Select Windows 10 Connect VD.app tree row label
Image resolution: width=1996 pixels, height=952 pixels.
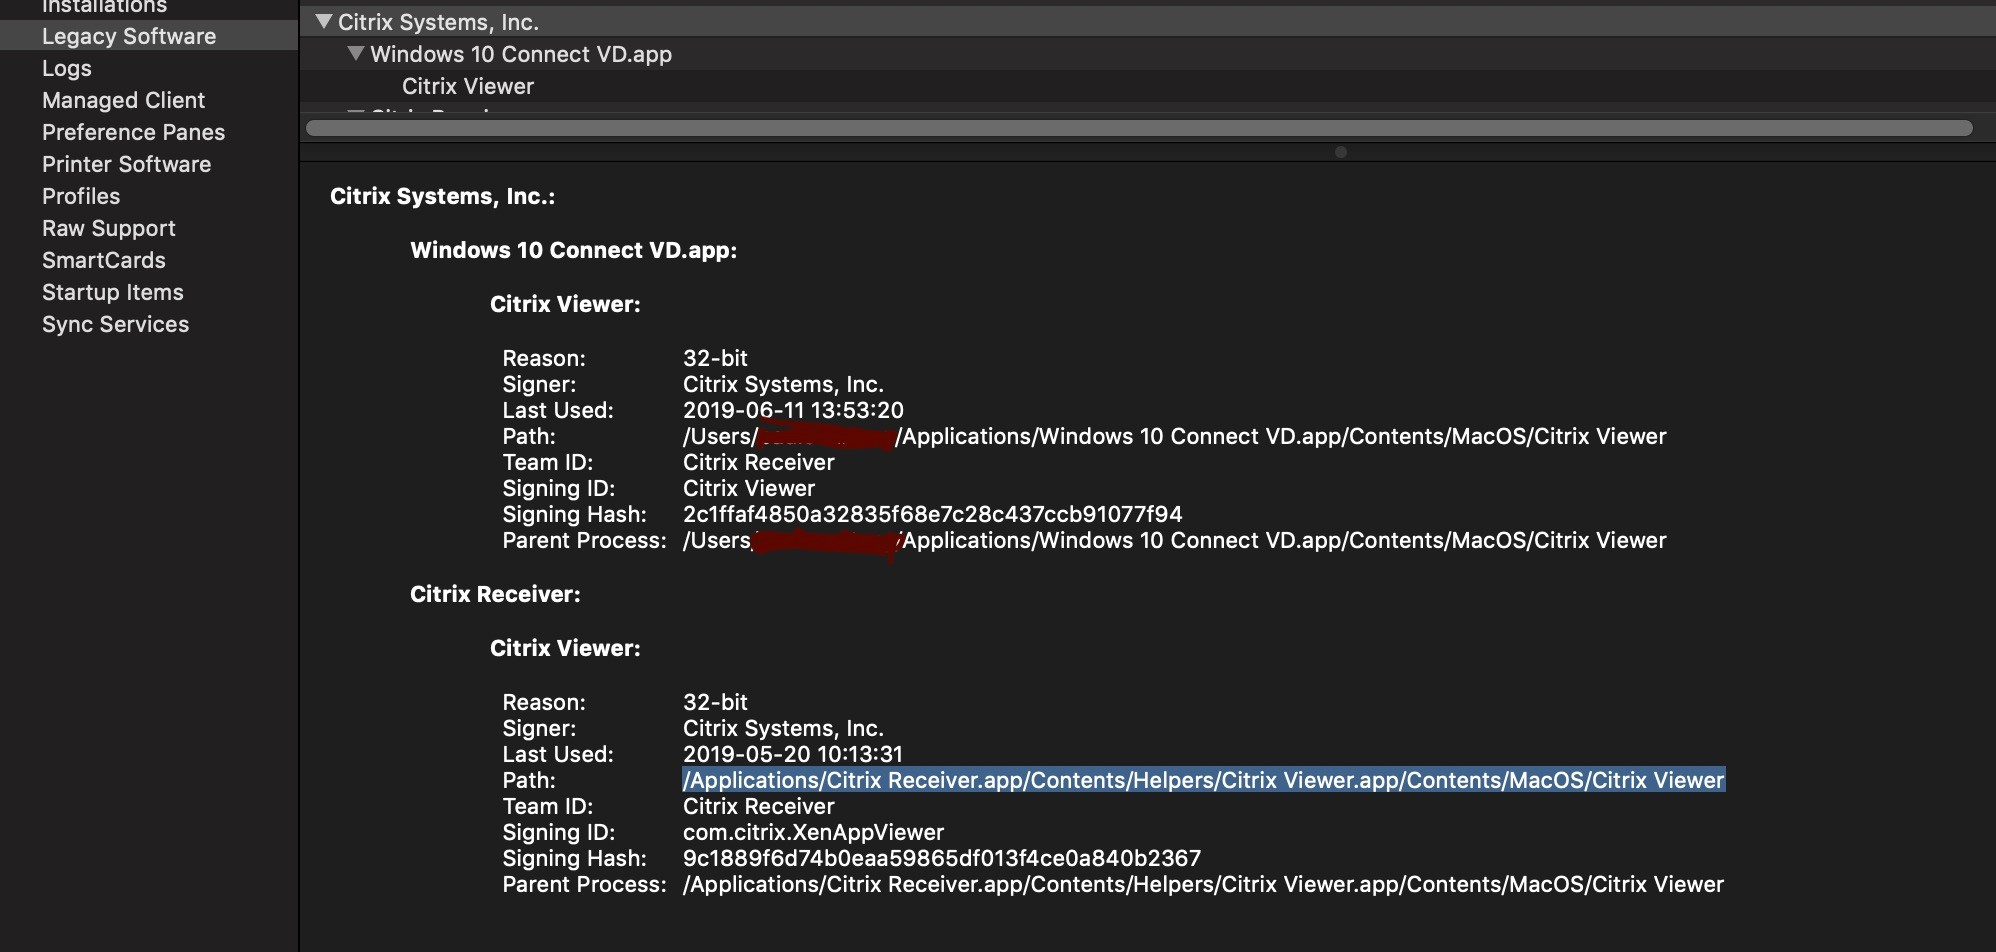[x=521, y=54]
